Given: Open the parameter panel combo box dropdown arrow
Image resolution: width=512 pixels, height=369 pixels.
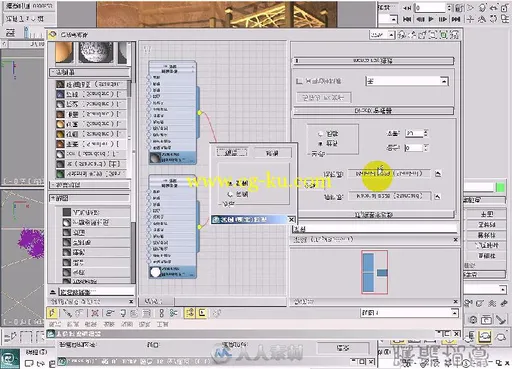Looking at the screenshot, I should pyautogui.click(x=444, y=81).
